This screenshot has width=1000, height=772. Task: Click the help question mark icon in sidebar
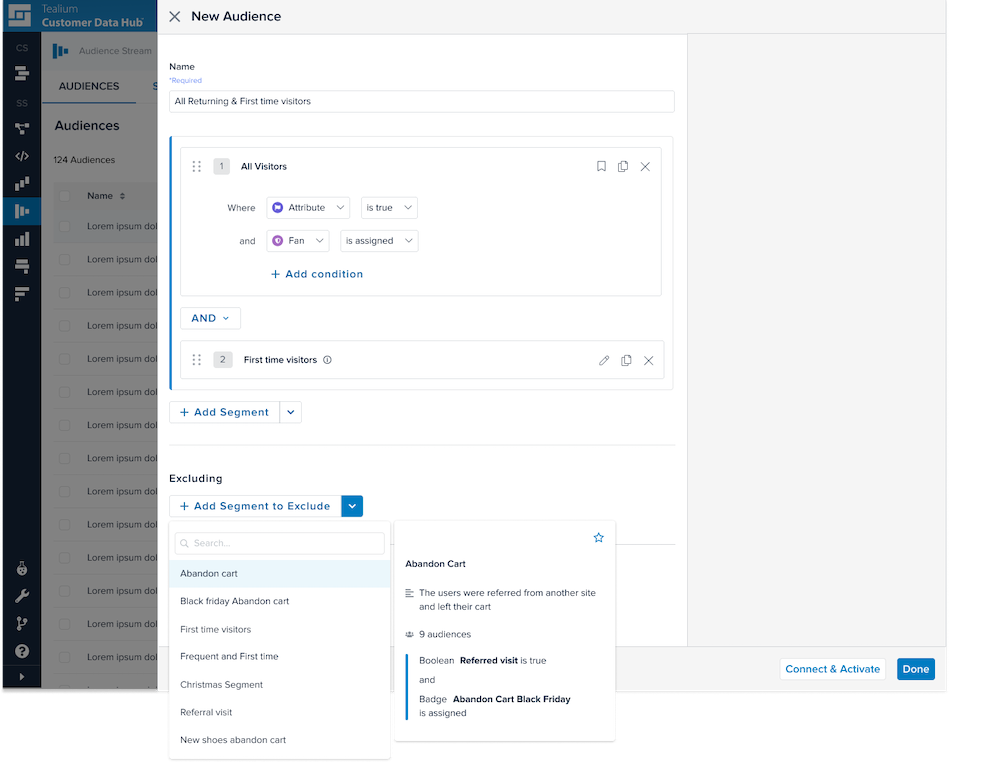[21, 650]
